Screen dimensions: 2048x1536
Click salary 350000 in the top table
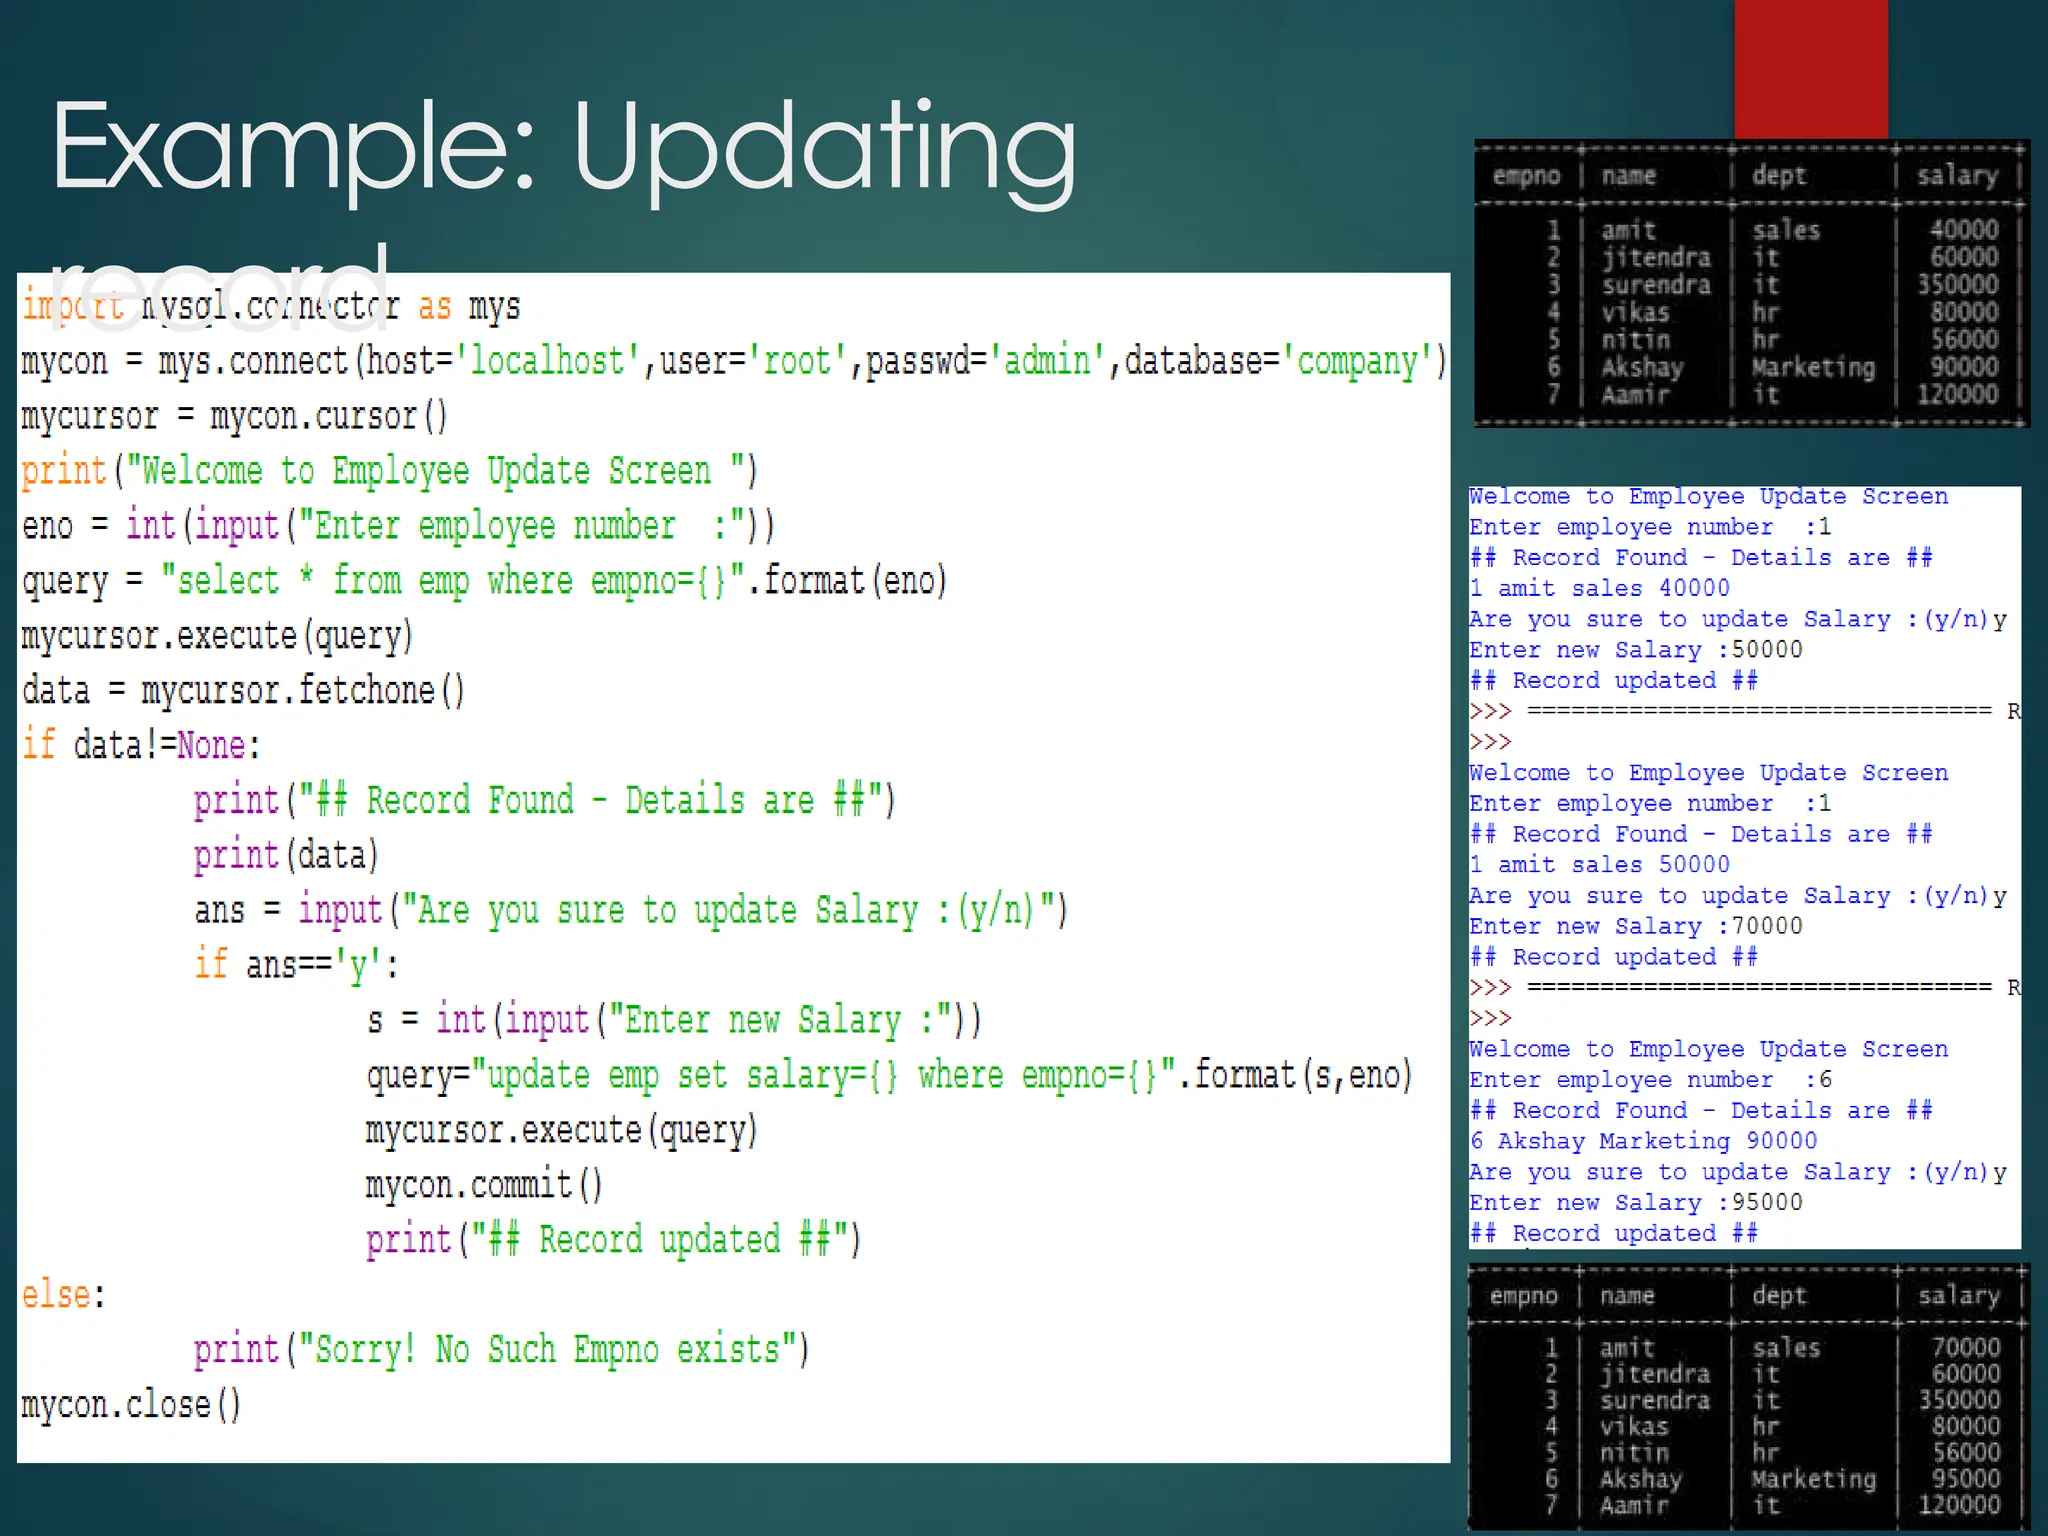click(x=1956, y=285)
